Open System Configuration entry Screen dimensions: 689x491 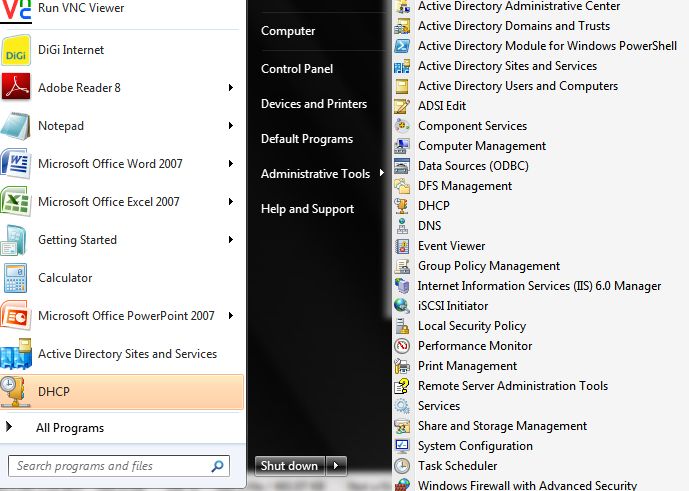click(x=475, y=446)
